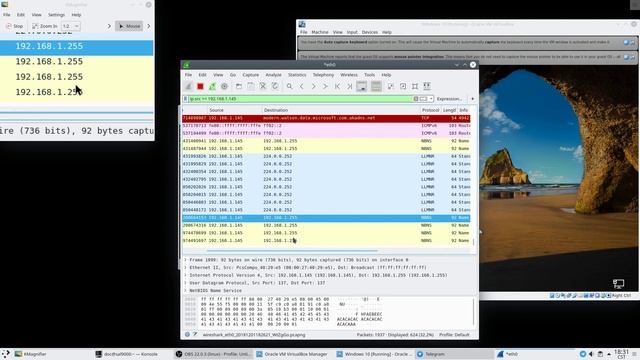The height and width of the screenshot is (360, 640).
Task: Add a filter button with plus icon
Action: tap(473, 99)
